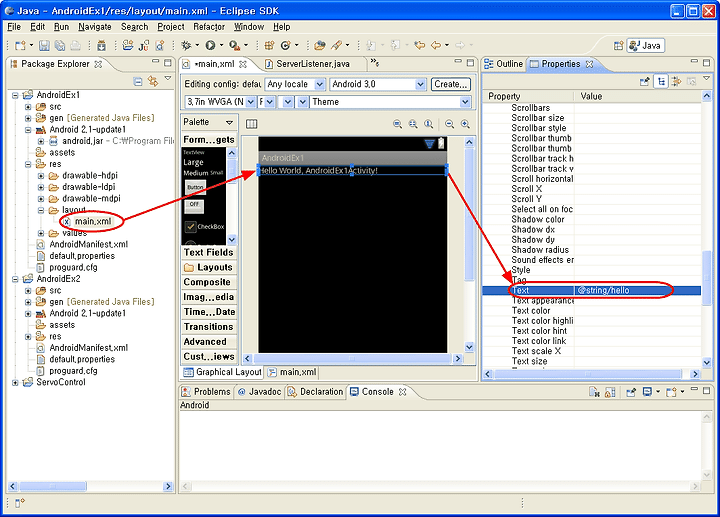The height and width of the screenshot is (517, 720).
Task: Click Collapse All in Package Explorer
Action: pyautogui.click(x=138, y=81)
